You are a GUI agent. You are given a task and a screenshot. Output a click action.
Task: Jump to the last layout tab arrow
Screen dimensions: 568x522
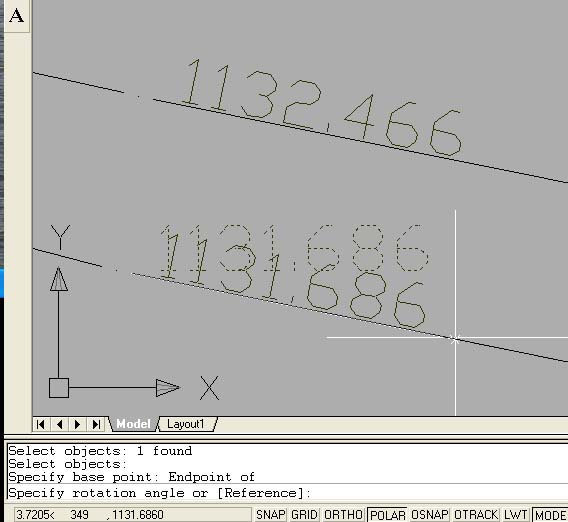coord(96,424)
